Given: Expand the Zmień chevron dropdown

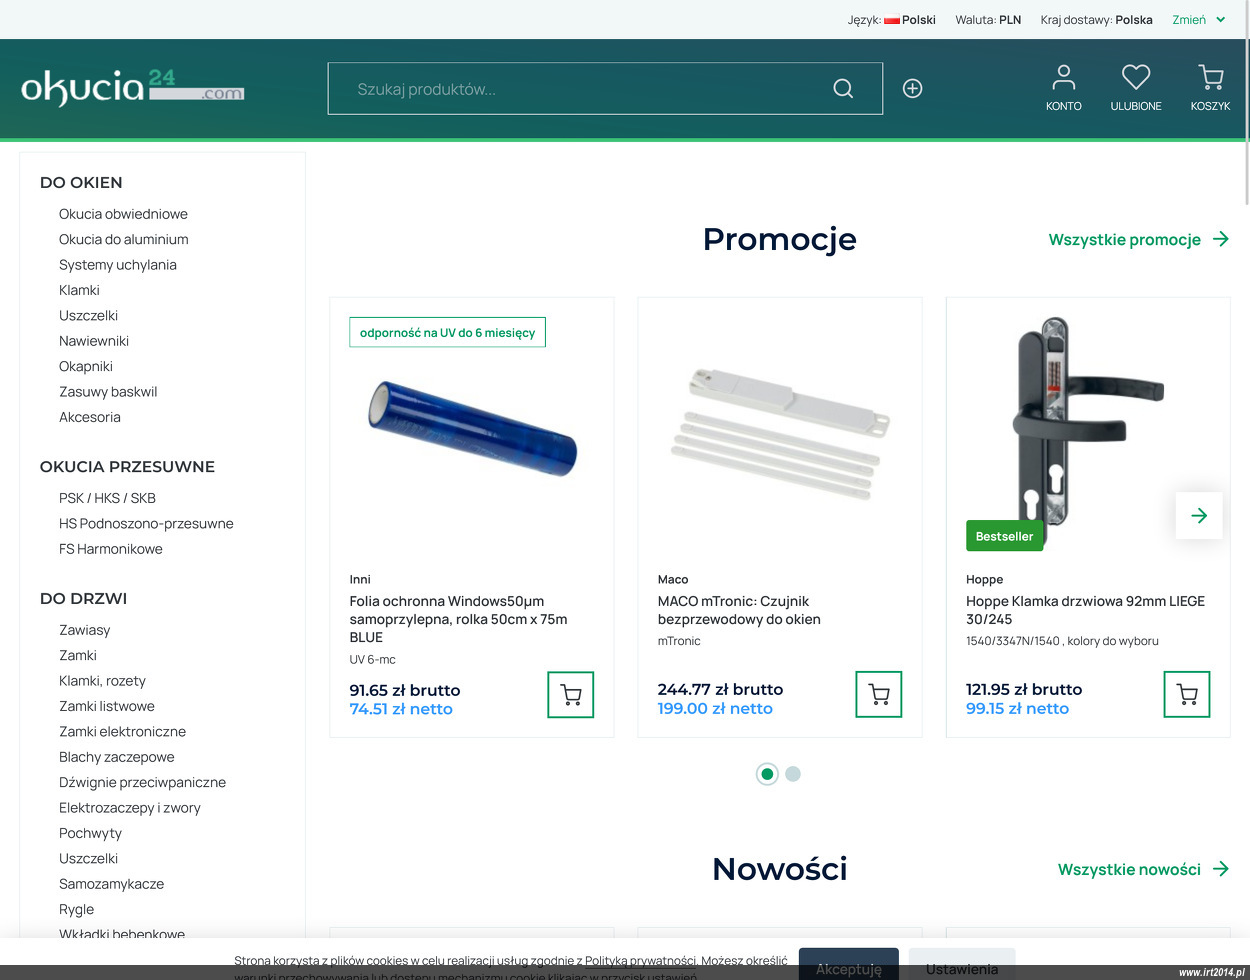Looking at the screenshot, I should [x=1221, y=20].
